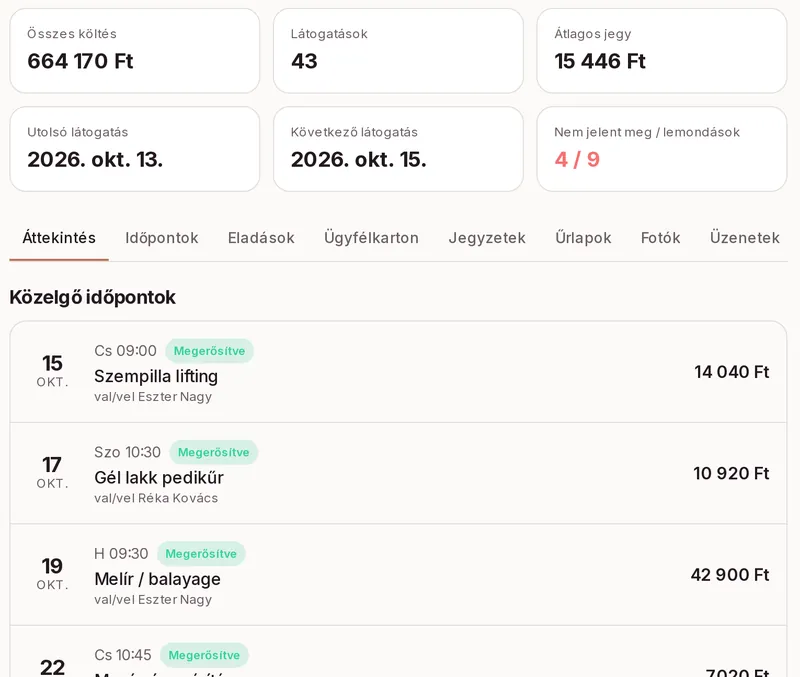This screenshot has height=677, width=800.
Task: Select the Ügyfélkarton tab
Action: tap(371, 238)
